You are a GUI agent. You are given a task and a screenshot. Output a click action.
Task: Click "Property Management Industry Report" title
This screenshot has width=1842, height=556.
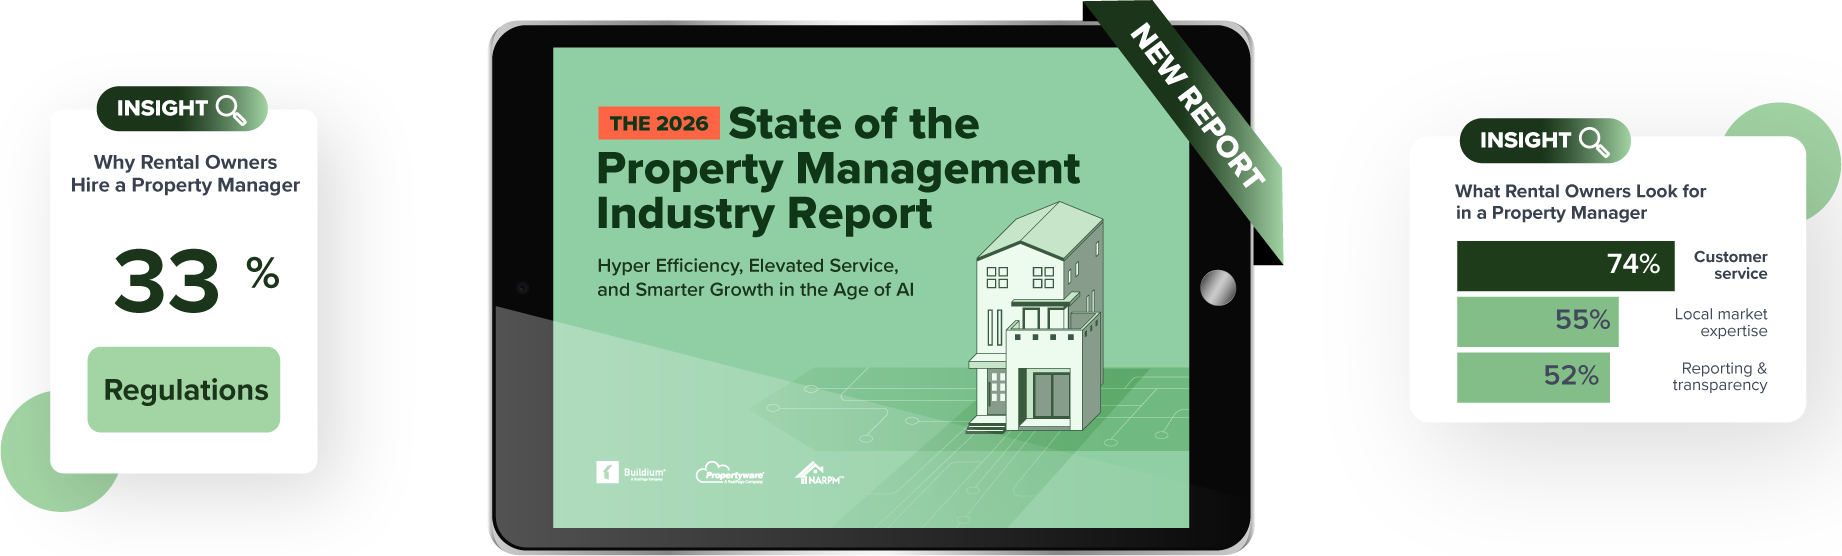pos(838,191)
